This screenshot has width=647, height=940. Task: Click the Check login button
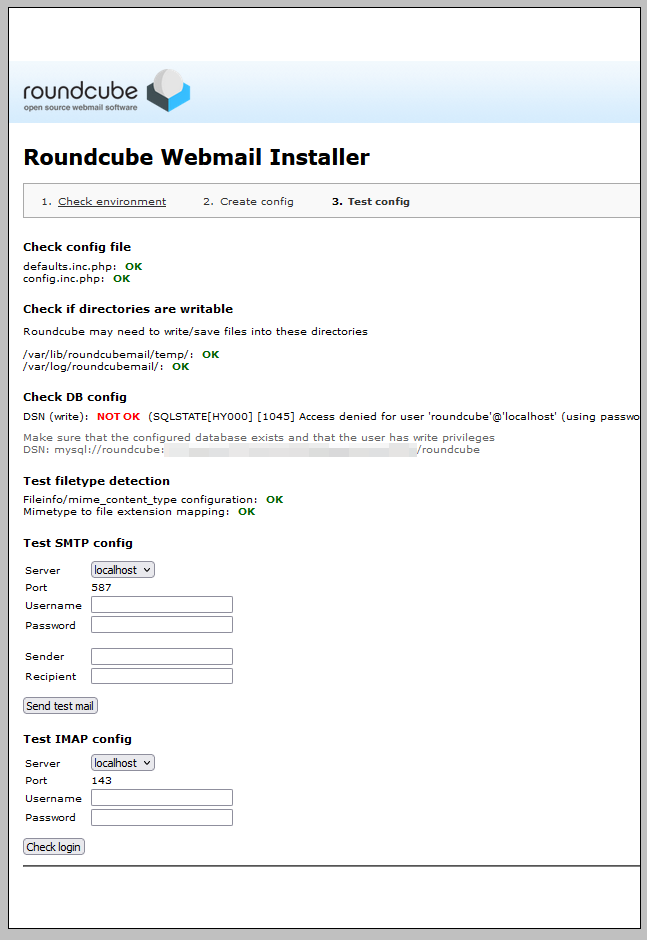tap(53, 846)
